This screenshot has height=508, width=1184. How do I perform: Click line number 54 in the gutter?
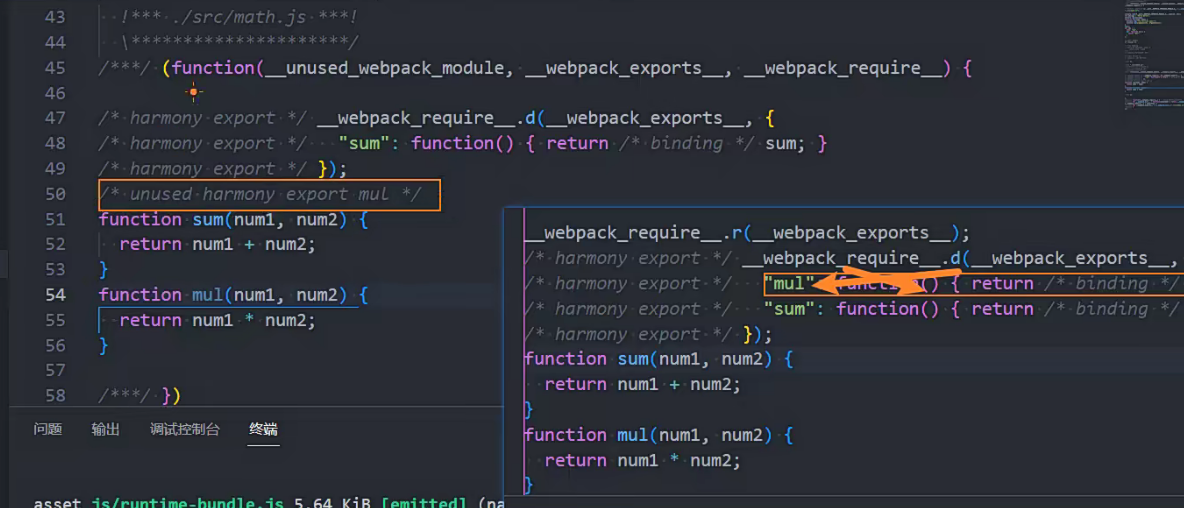click(54, 295)
